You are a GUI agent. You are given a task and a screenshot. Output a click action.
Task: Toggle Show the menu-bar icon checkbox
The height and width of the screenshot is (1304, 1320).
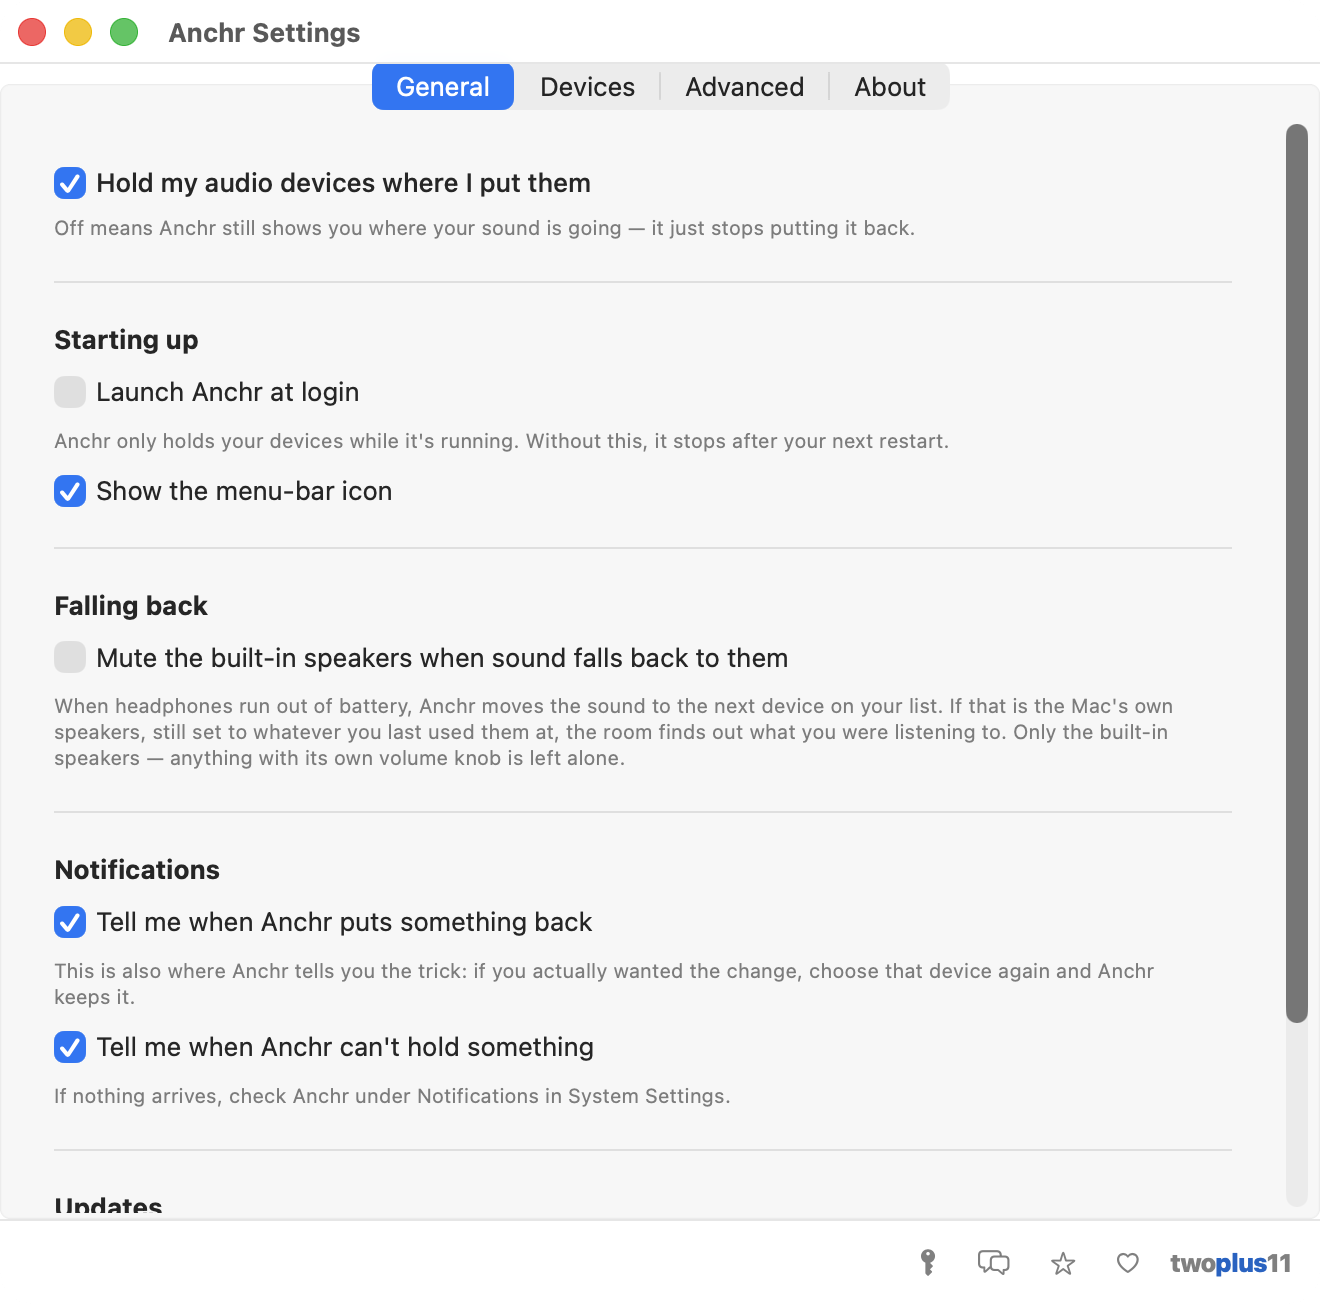(70, 491)
